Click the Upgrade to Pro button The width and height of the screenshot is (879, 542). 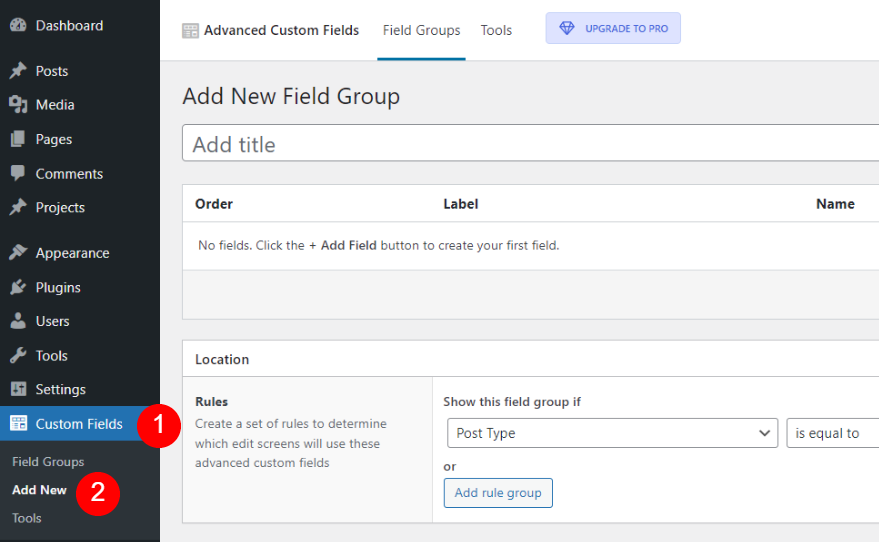pyautogui.click(x=613, y=29)
